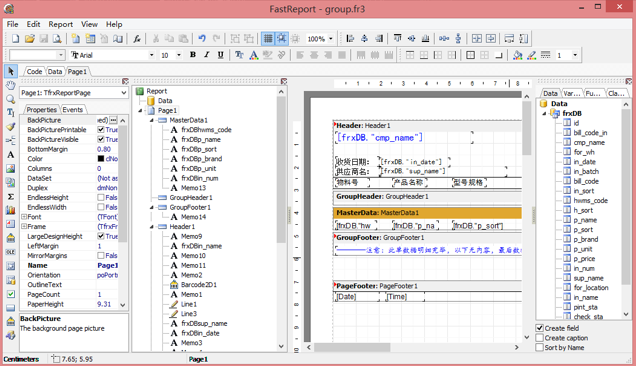636x366 pixels.
Task: Pick frame fill color bucket icon
Action: click(518, 55)
